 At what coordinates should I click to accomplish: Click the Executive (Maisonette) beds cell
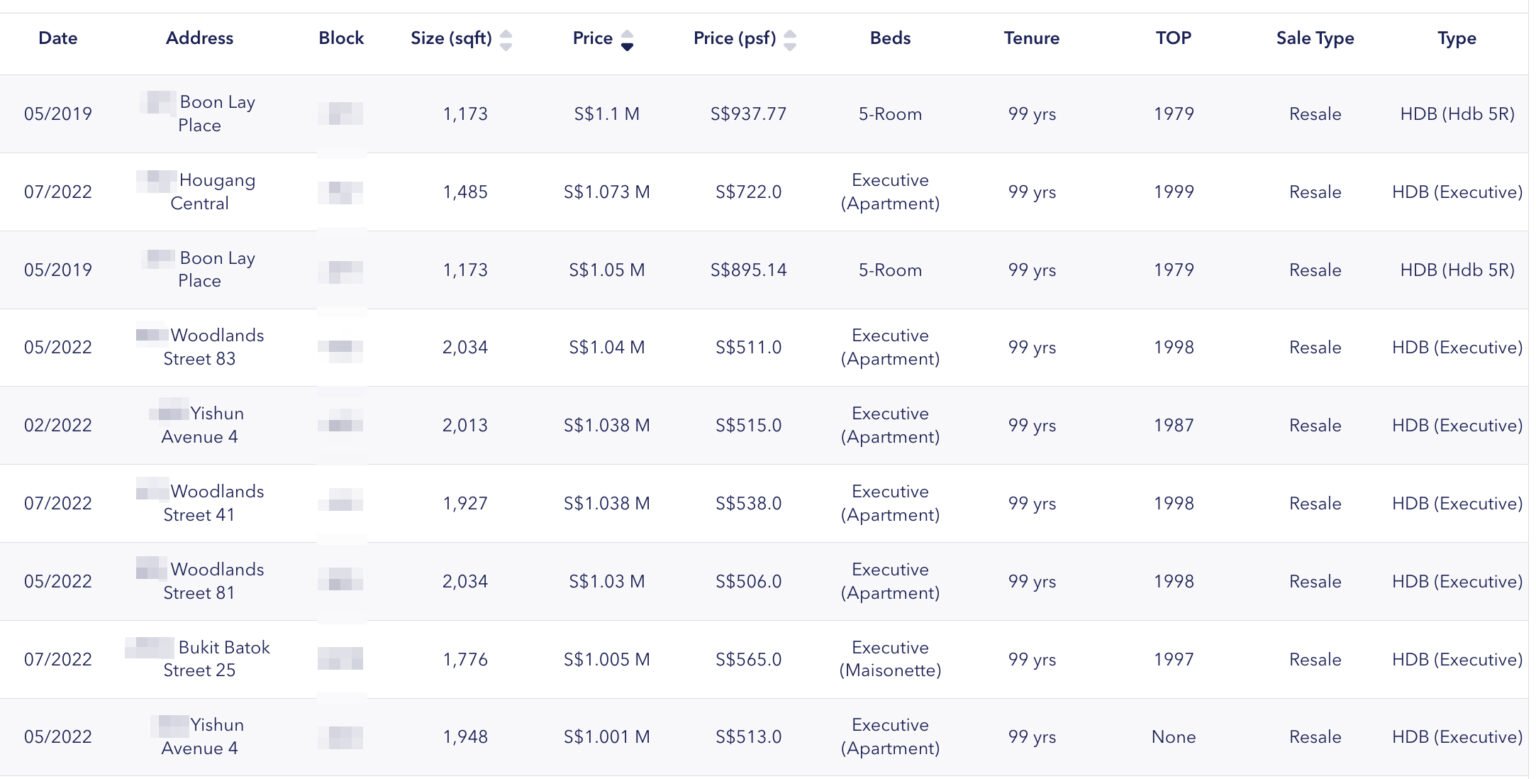click(890, 659)
